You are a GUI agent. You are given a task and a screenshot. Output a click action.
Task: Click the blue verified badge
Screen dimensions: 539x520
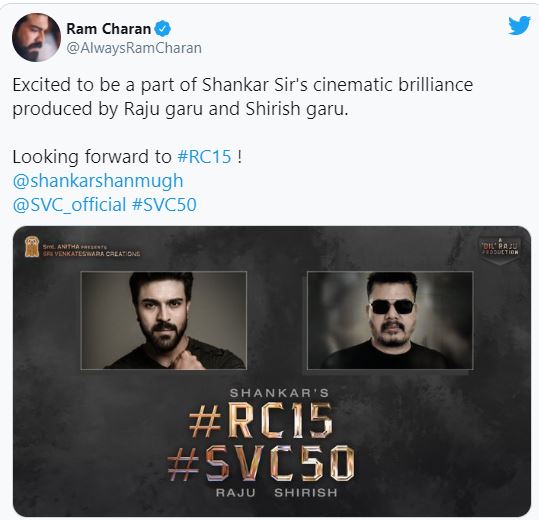163,29
